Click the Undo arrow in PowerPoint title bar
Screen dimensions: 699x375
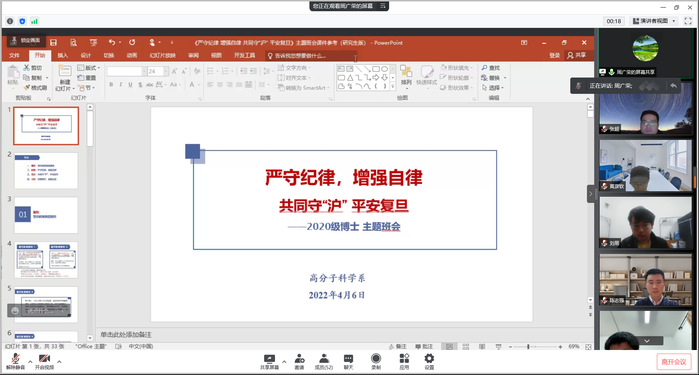(111, 42)
